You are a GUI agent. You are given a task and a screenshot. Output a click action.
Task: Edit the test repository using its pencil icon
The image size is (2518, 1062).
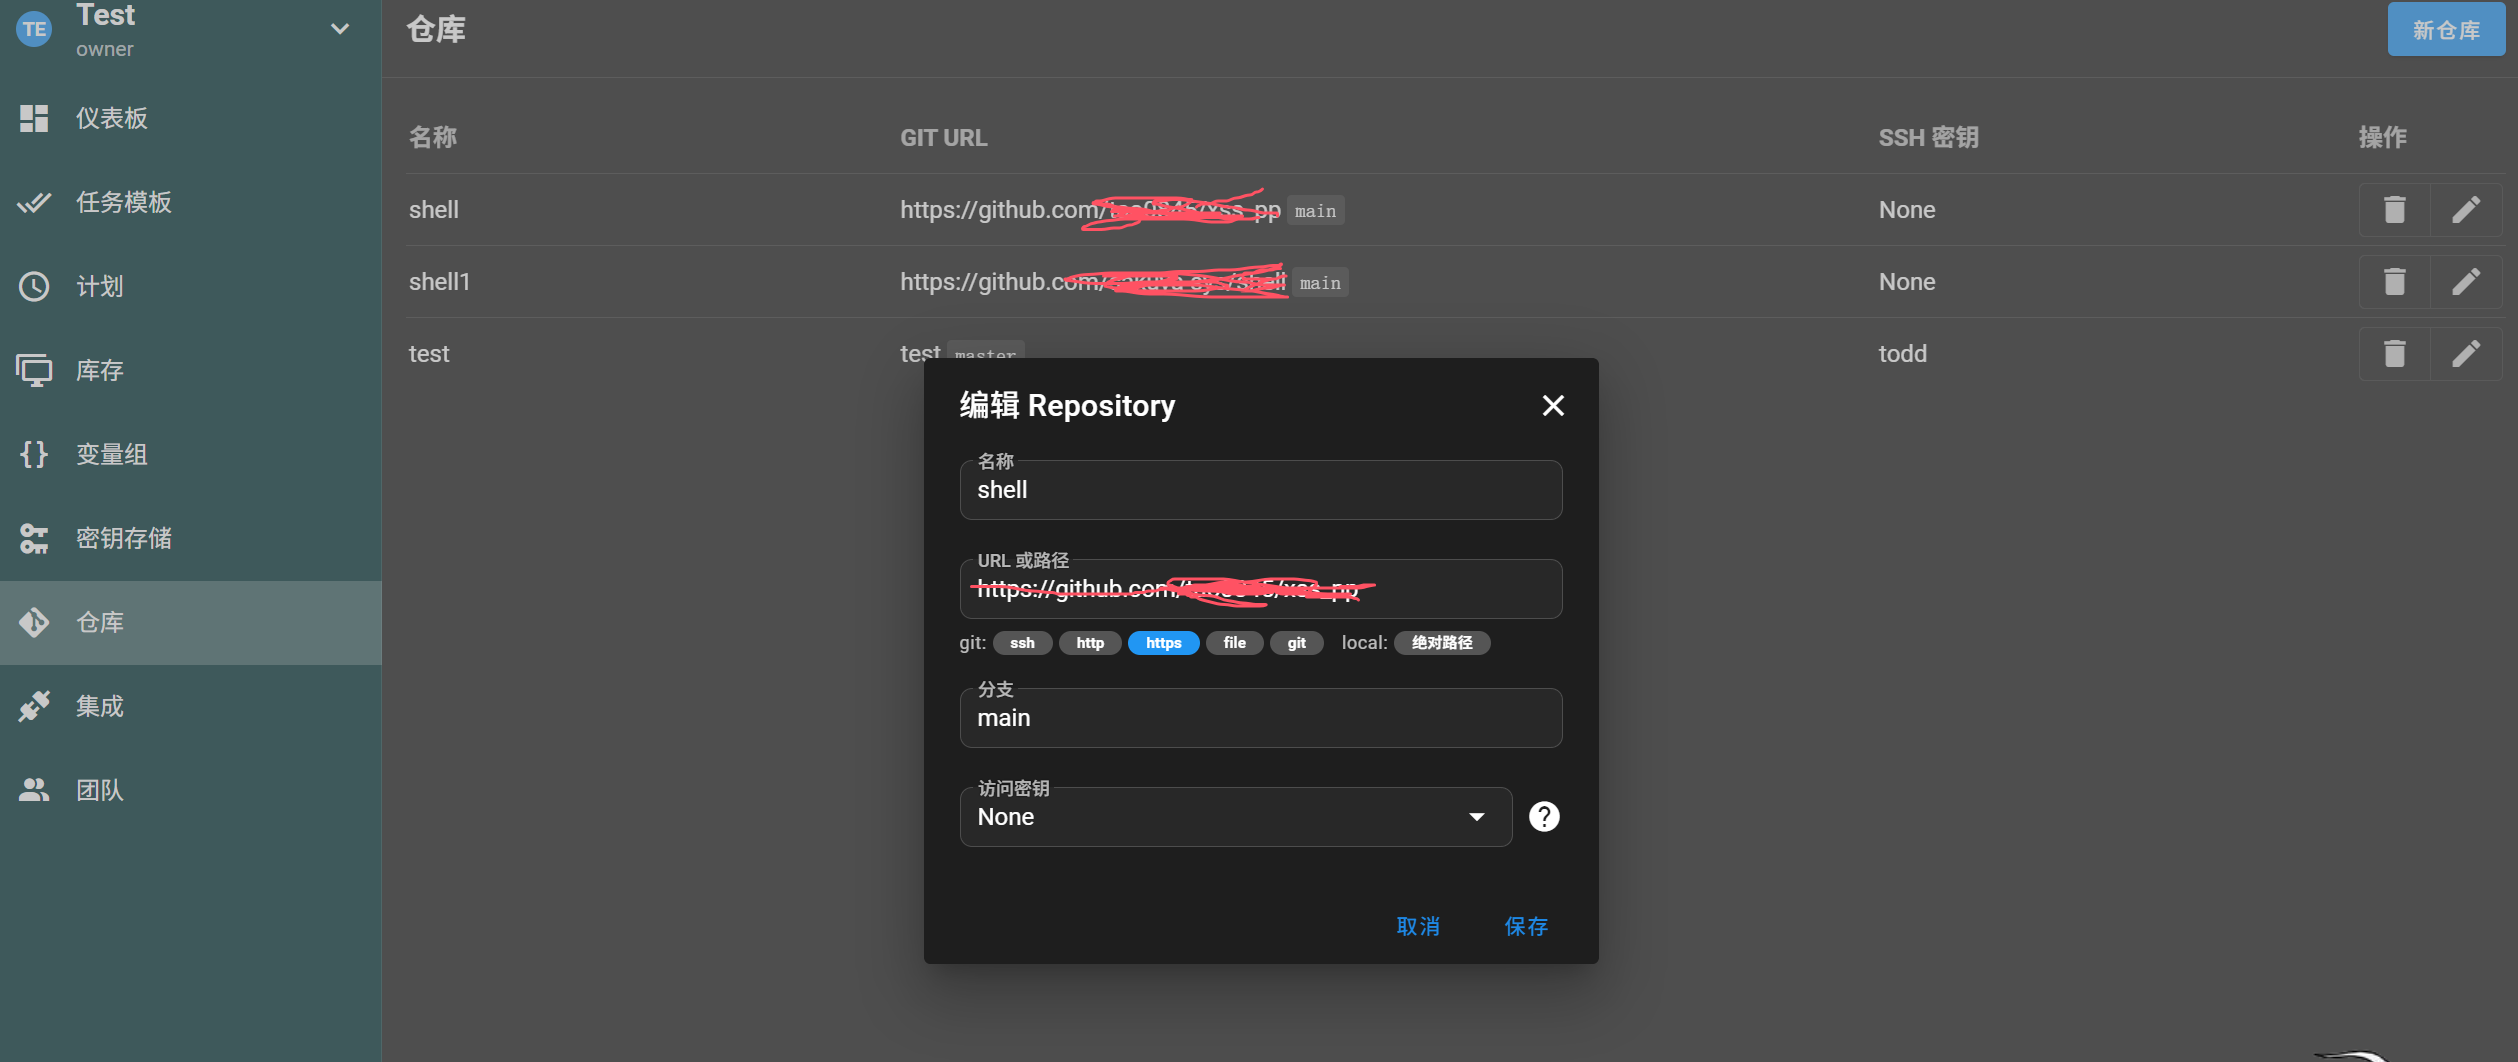2466,354
